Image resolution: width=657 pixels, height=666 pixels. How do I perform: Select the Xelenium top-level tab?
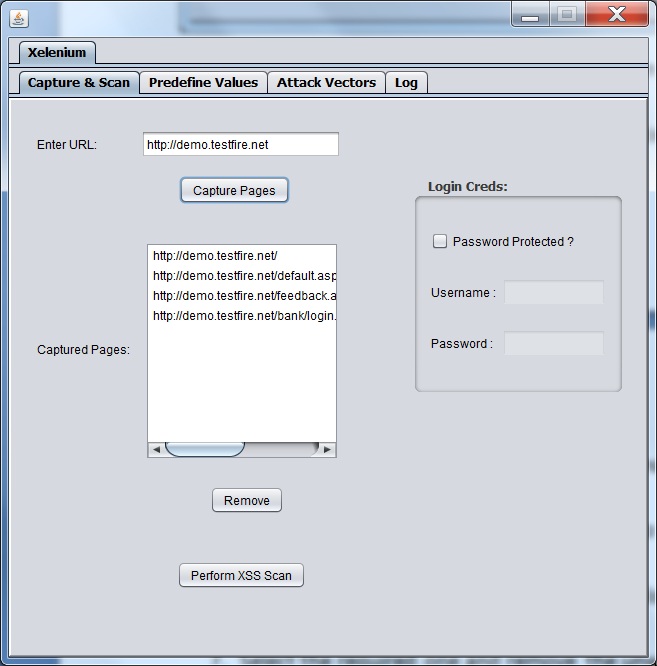[x=57, y=53]
